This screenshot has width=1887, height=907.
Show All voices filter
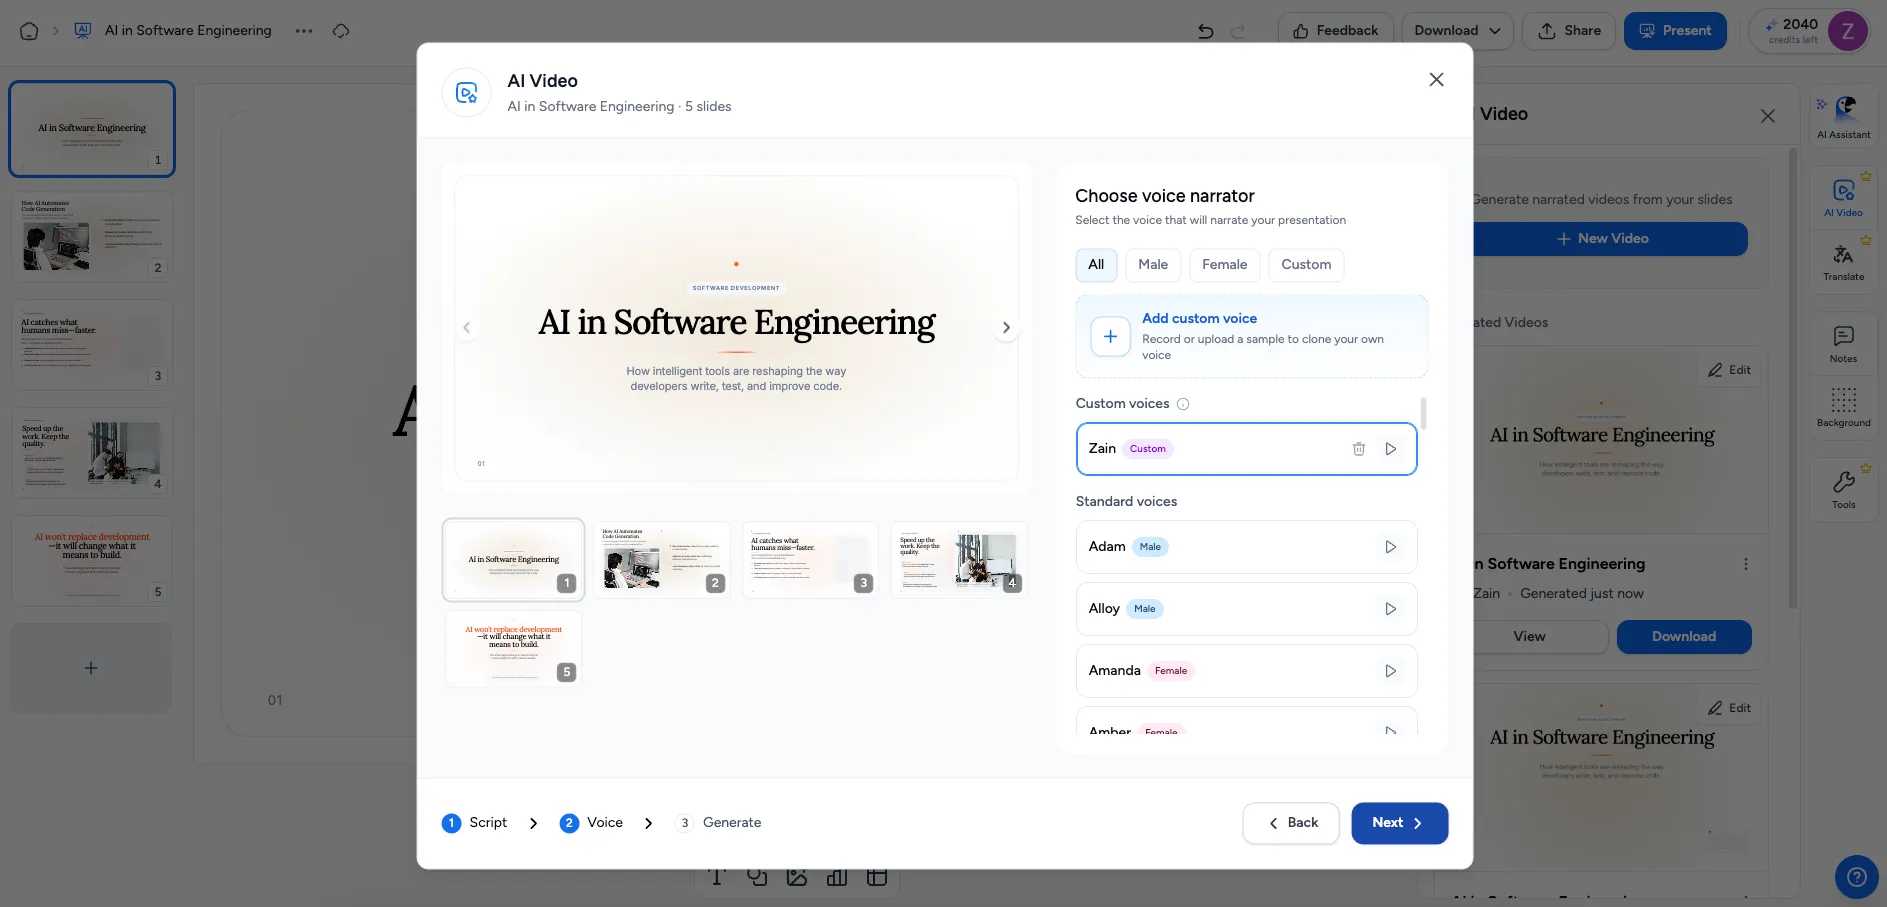tap(1096, 265)
